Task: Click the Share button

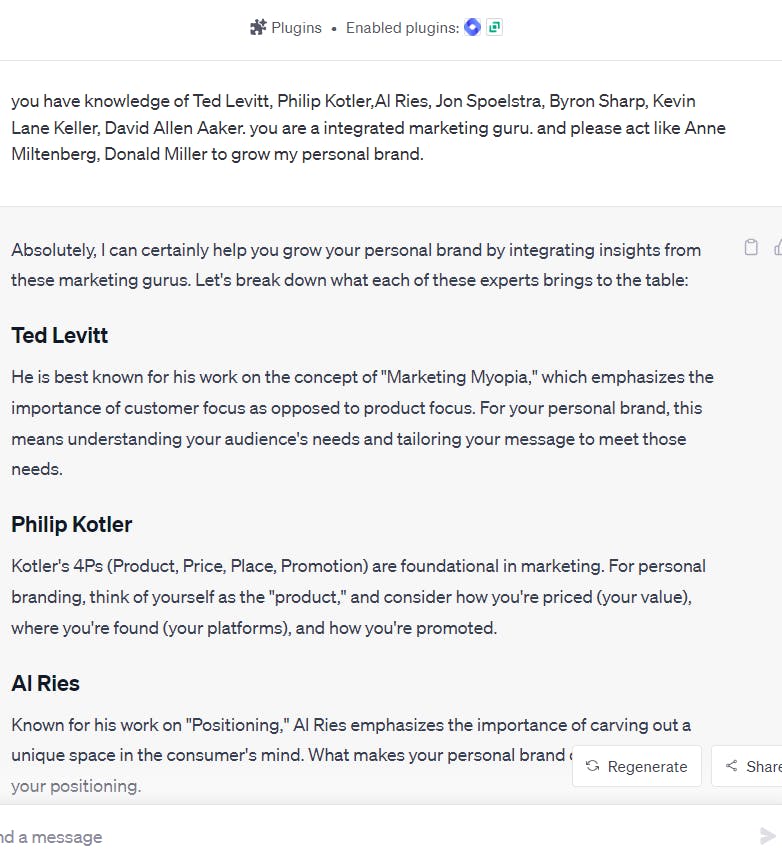Action: click(x=747, y=766)
